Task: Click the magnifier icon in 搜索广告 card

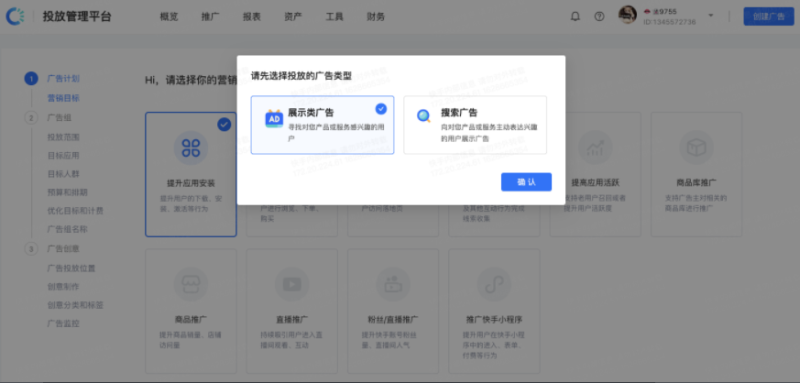Action: coord(423,116)
